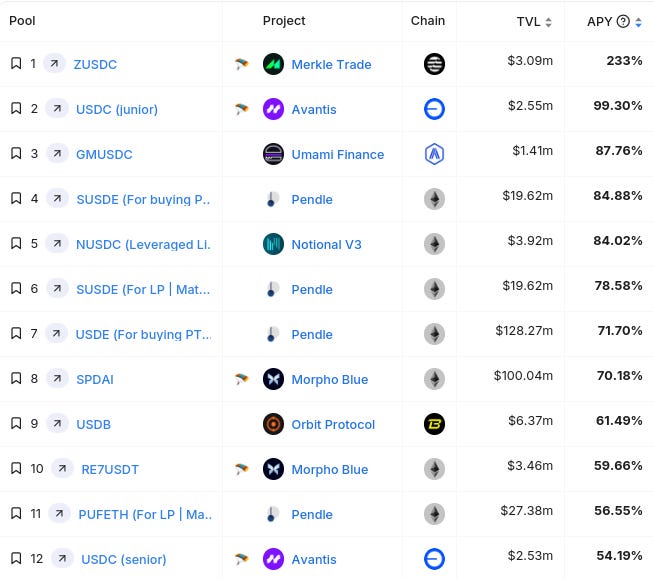Click the Base chain icon in USDC (junior) row
The width and height of the screenshot is (654, 579).
(434, 109)
